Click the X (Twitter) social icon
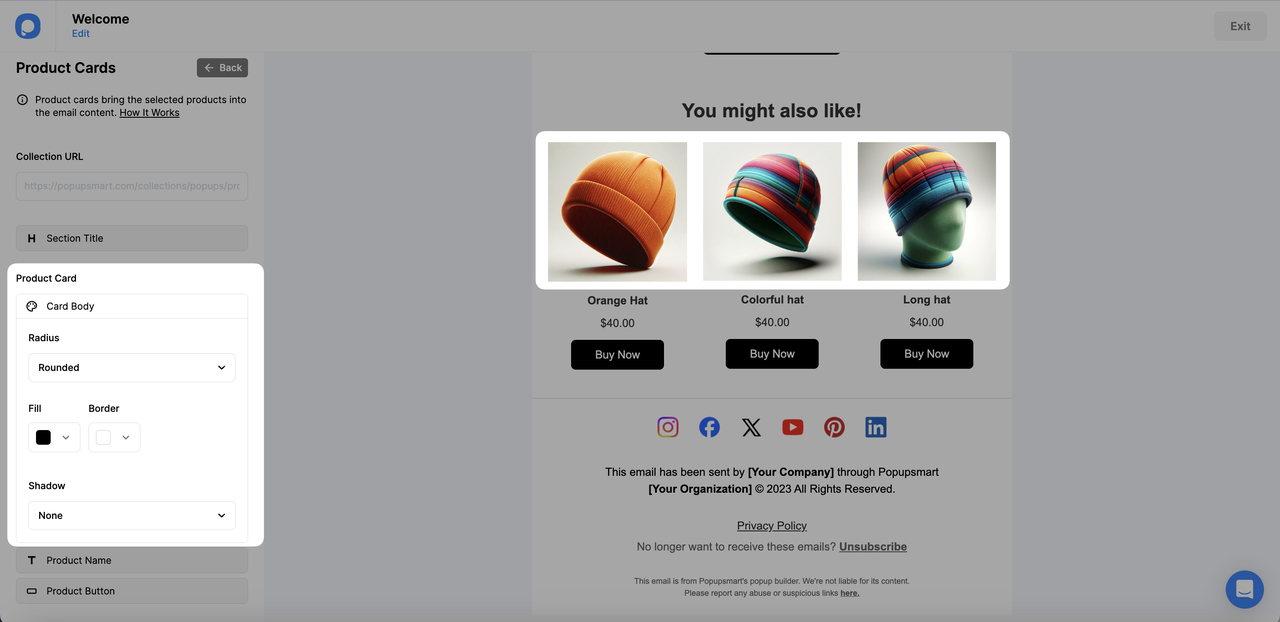 click(x=751, y=427)
